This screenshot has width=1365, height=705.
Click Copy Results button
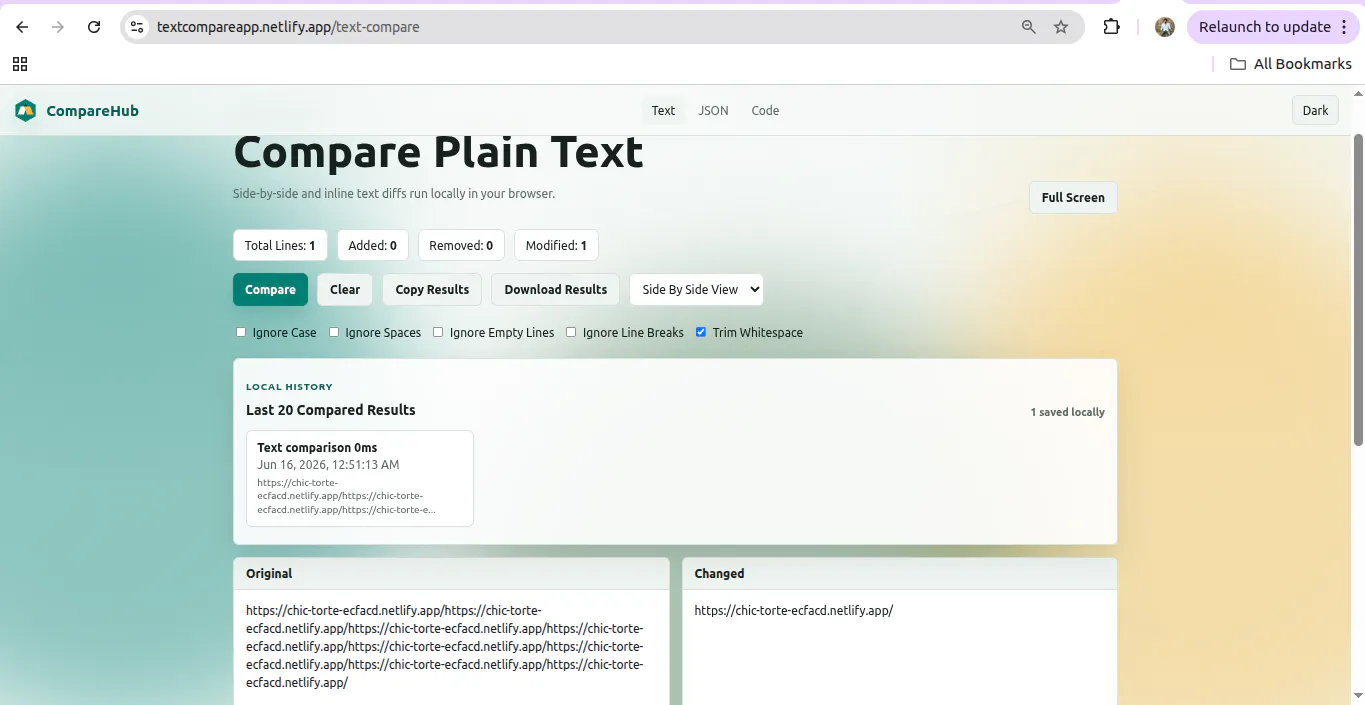point(432,290)
